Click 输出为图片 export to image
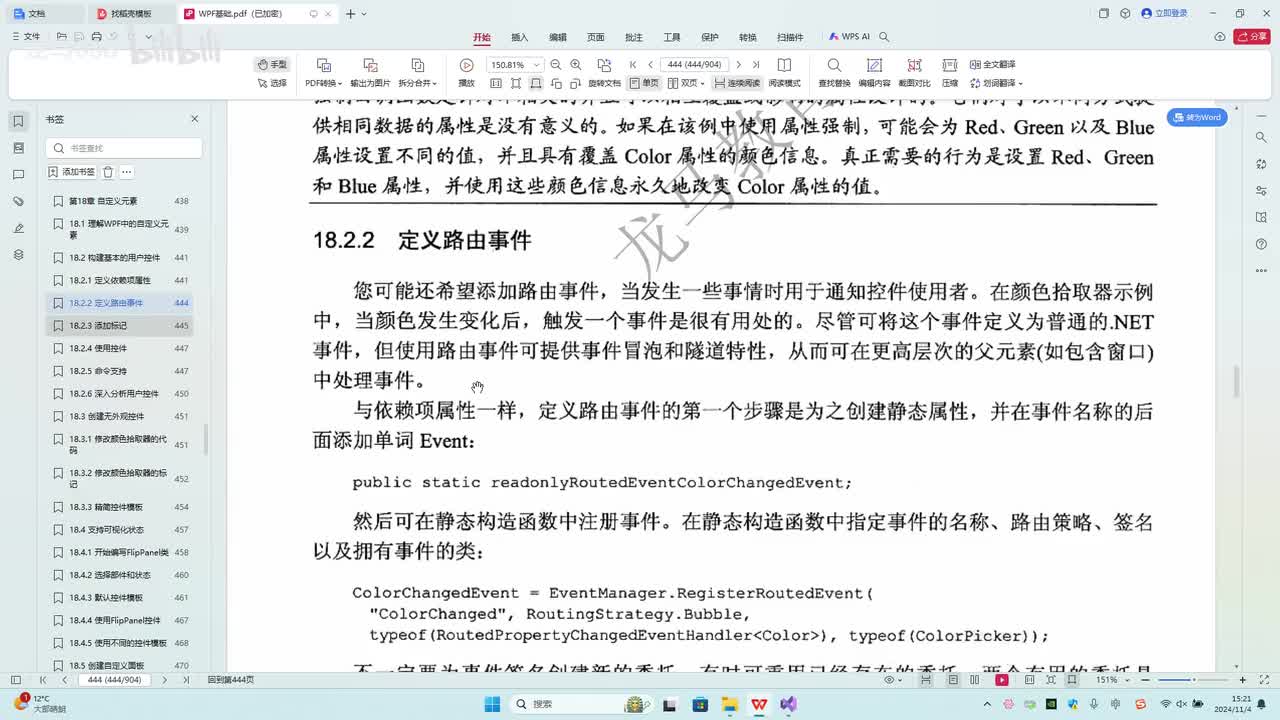 370,73
